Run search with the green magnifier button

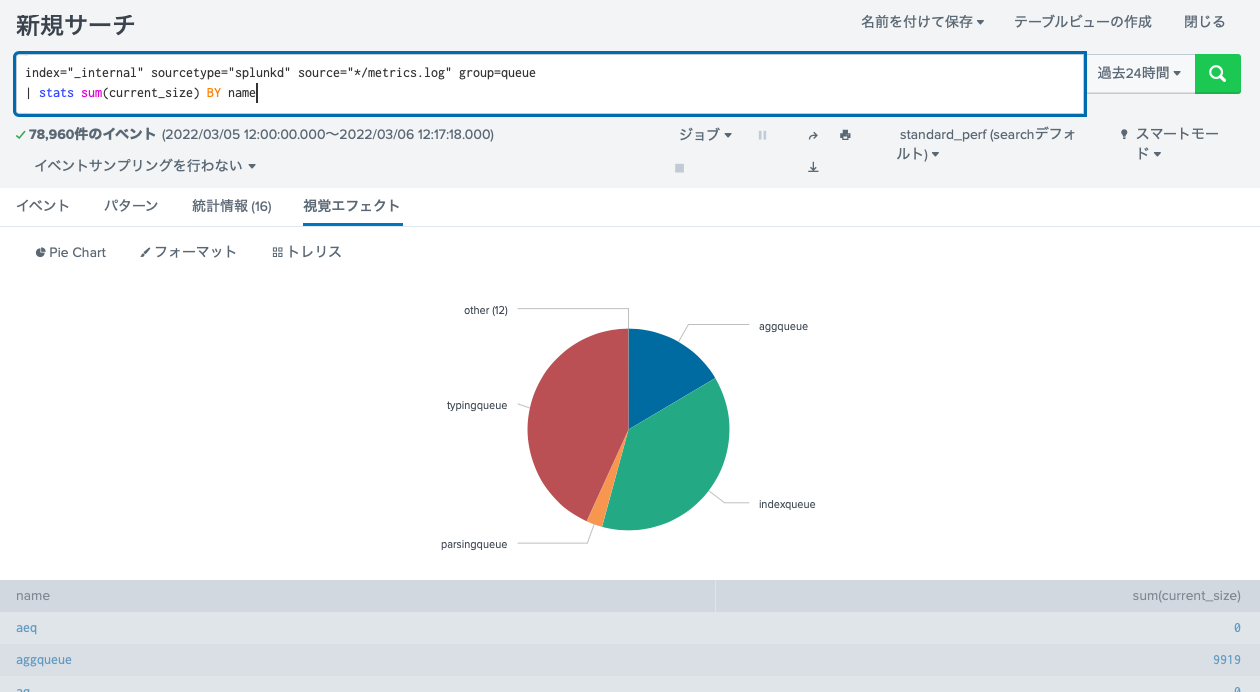coord(1218,73)
